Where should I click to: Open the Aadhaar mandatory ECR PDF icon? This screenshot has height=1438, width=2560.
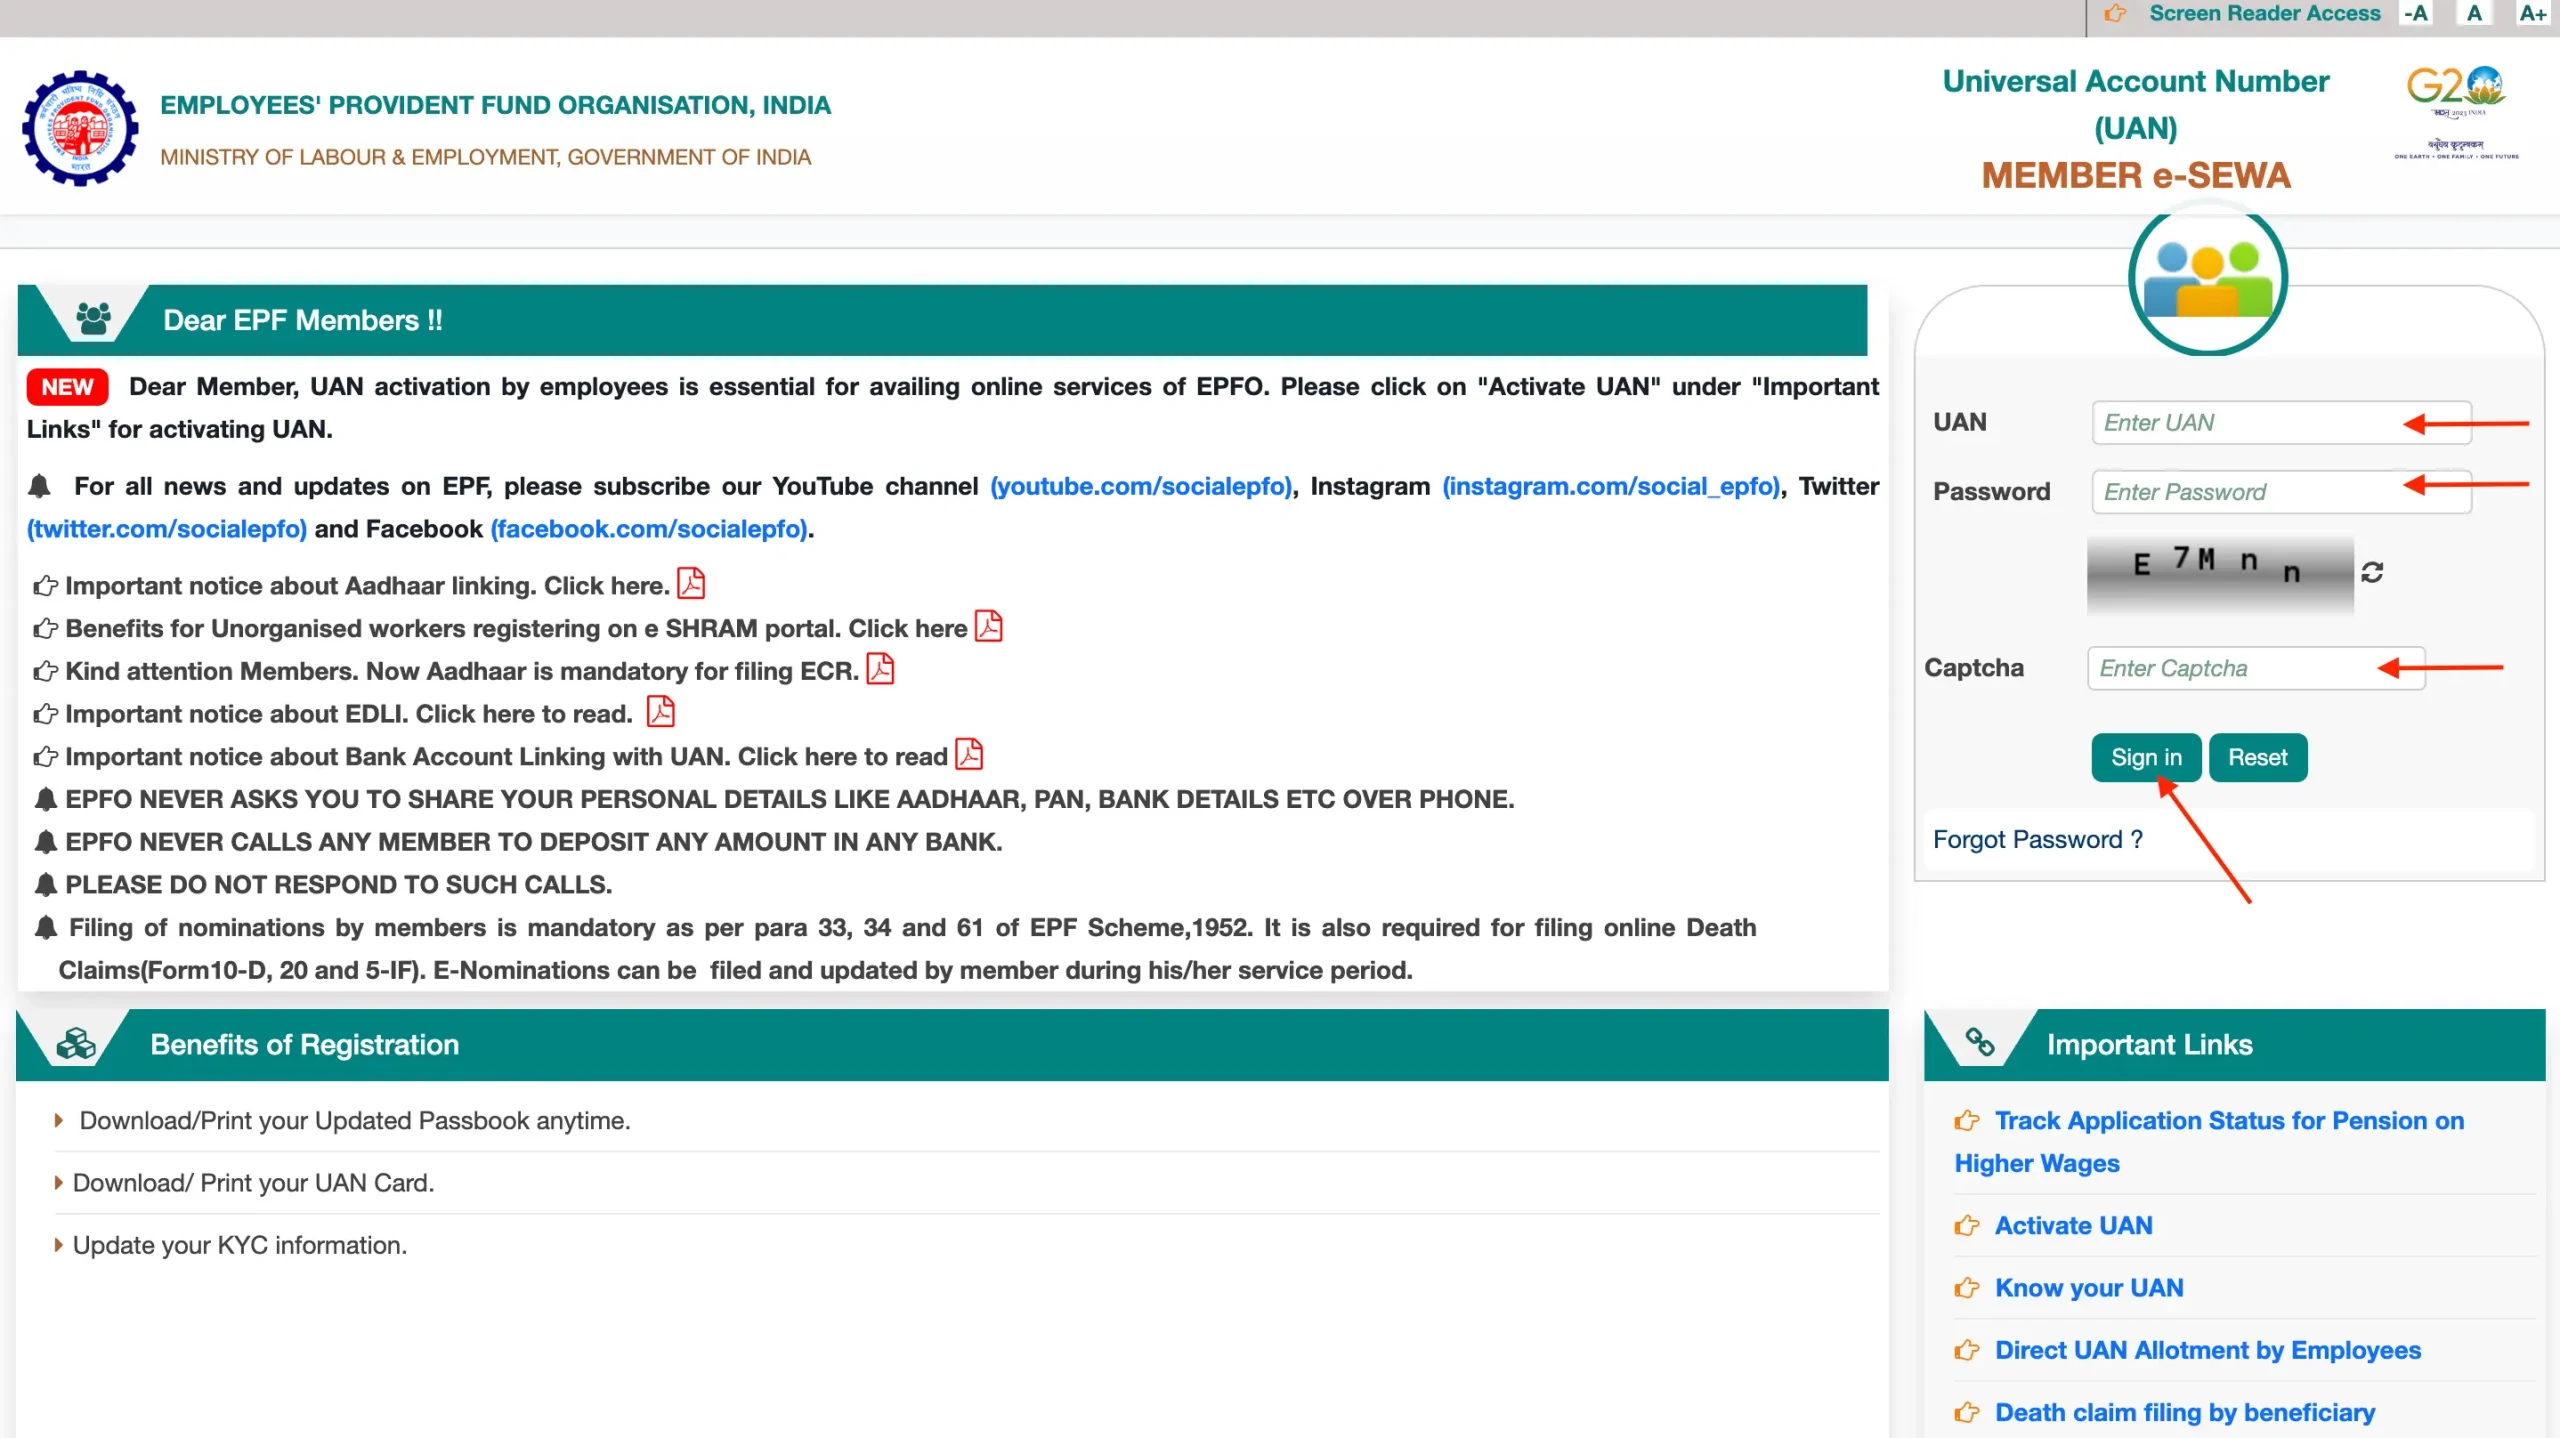point(880,668)
